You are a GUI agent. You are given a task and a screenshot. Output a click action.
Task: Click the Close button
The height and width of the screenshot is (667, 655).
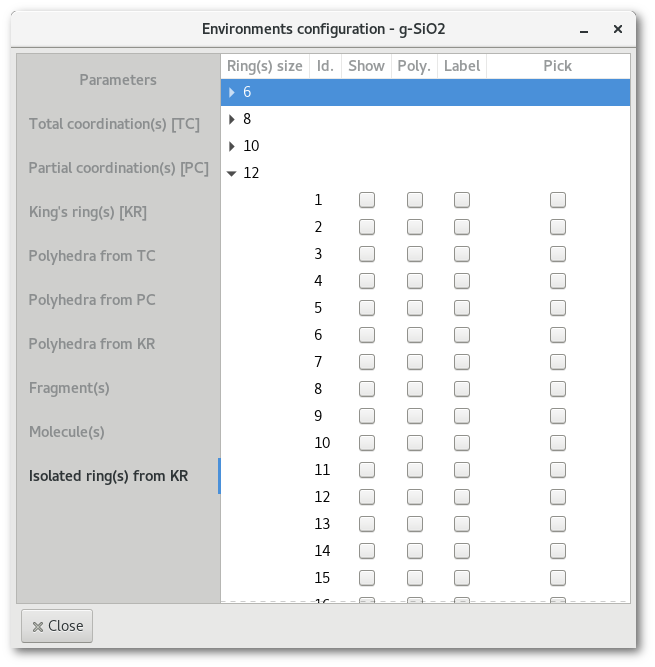(x=57, y=626)
